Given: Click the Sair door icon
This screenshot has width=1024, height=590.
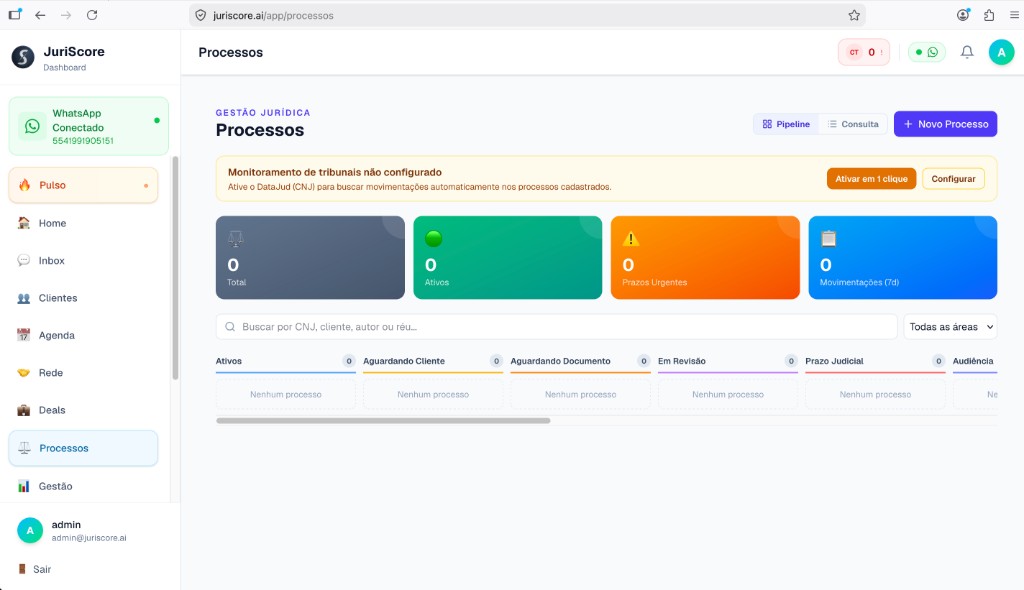Looking at the screenshot, I should (22, 569).
